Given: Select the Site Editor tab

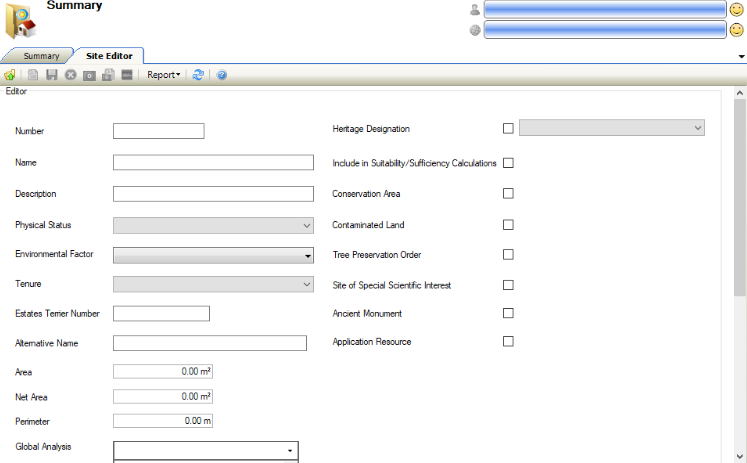Looking at the screenshot, I should 108,56.
